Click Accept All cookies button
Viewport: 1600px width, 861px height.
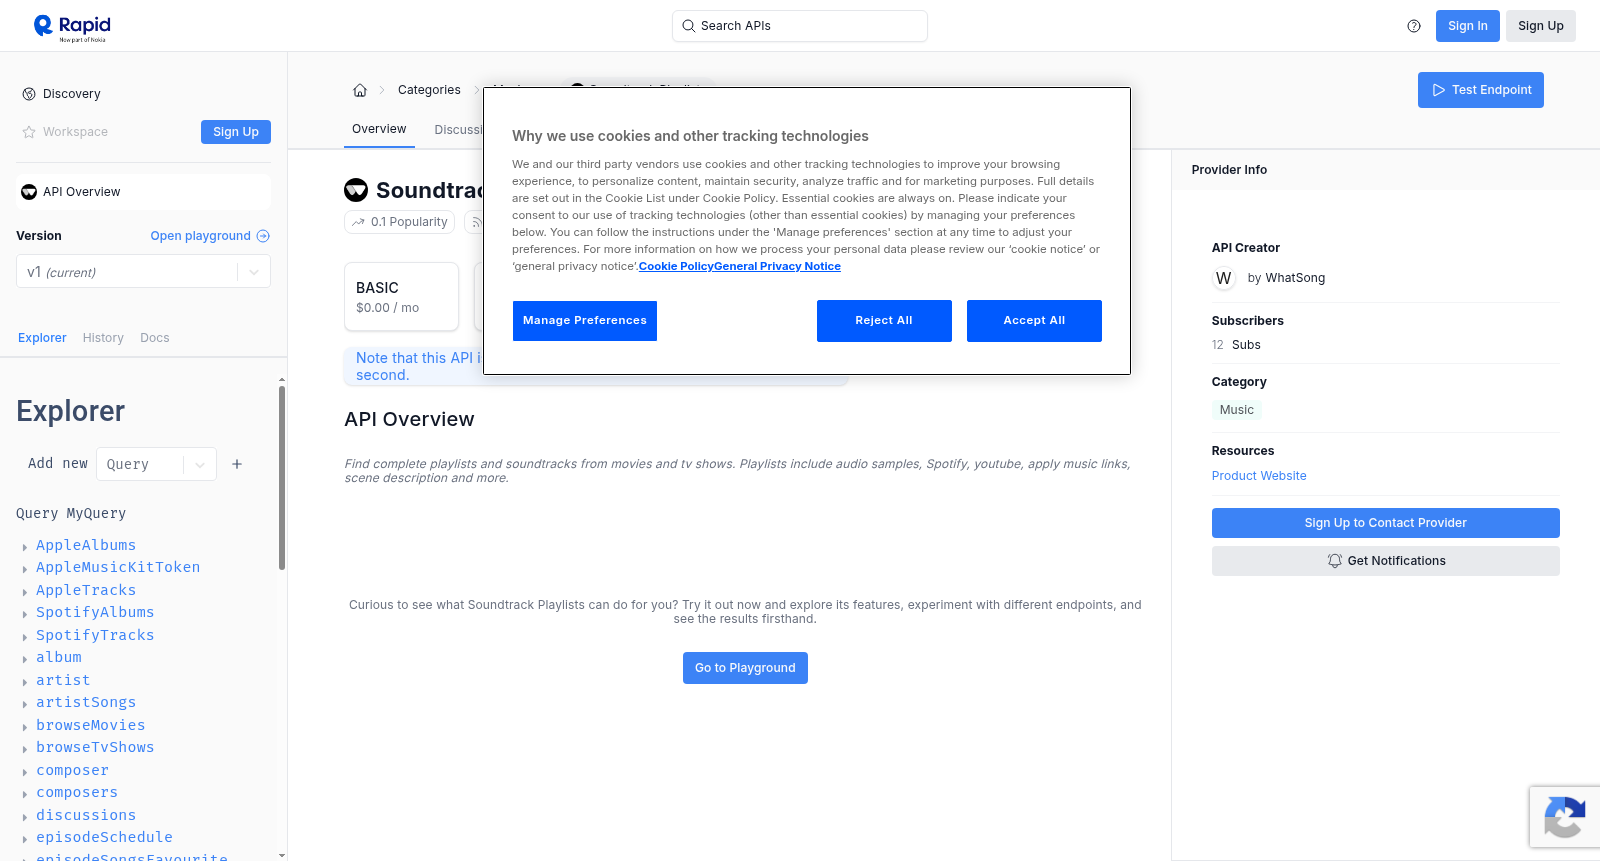(x=1034, y=321)
